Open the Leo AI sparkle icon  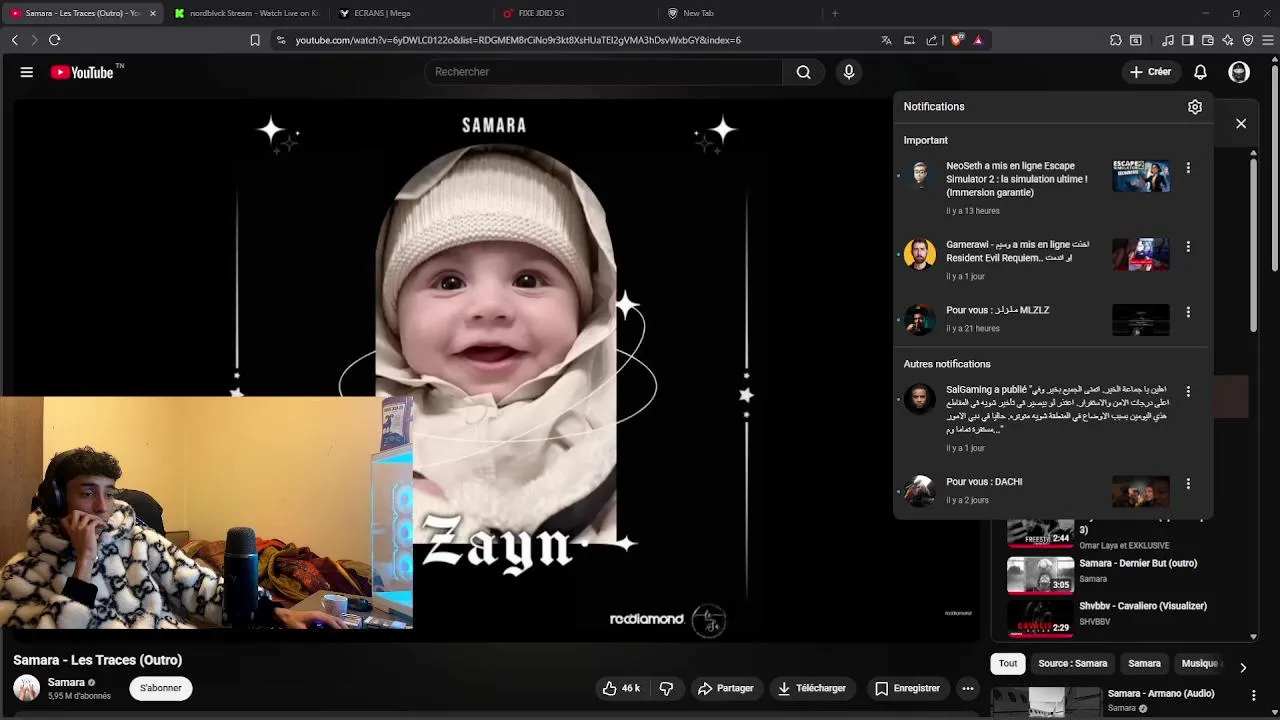(x=1228, y=40)
